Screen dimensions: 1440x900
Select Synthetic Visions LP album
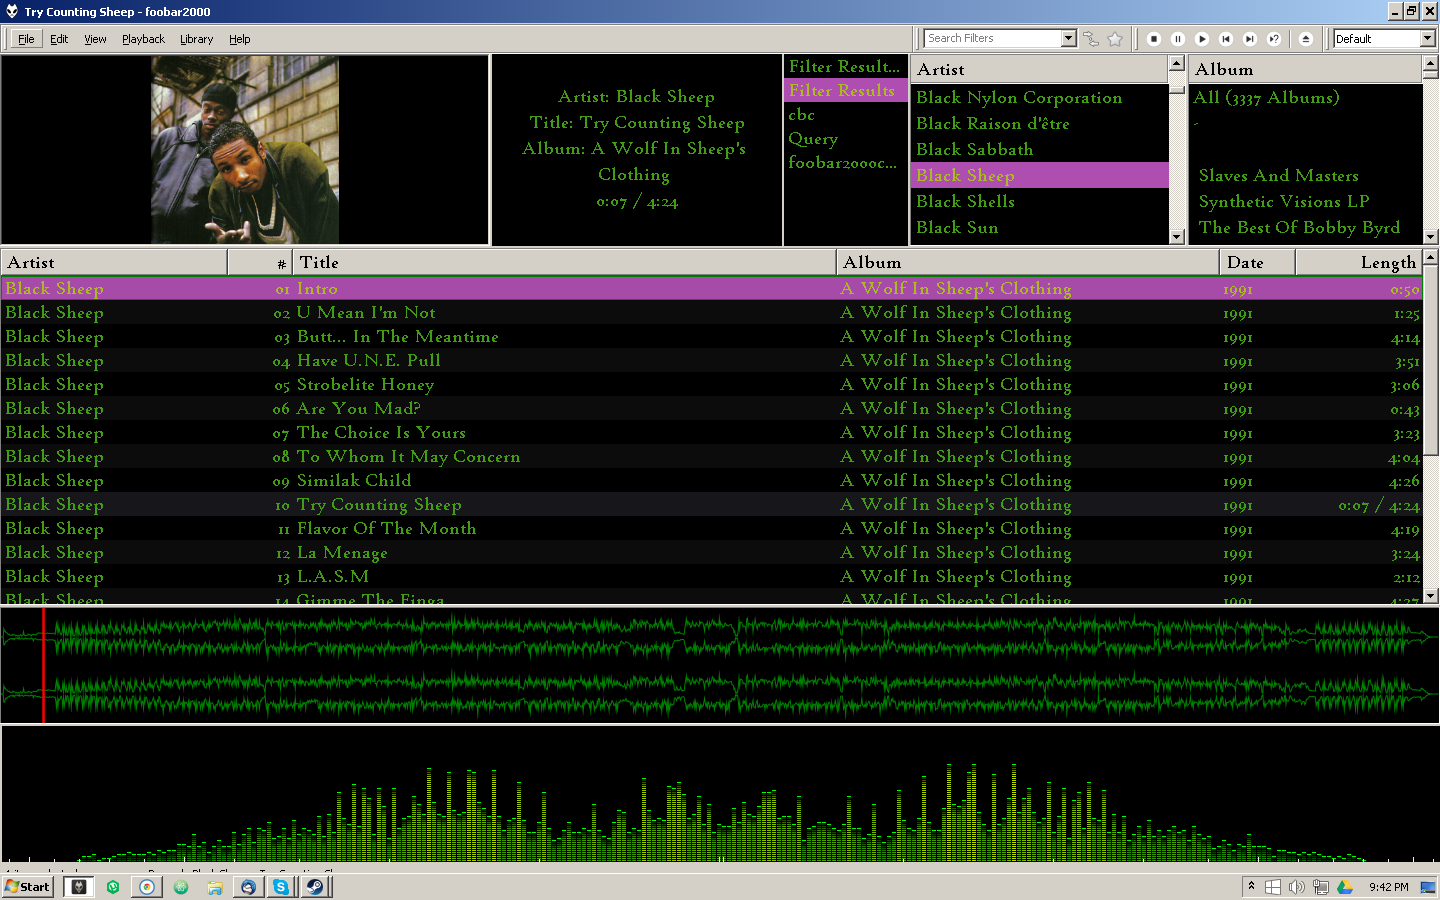1305,201
